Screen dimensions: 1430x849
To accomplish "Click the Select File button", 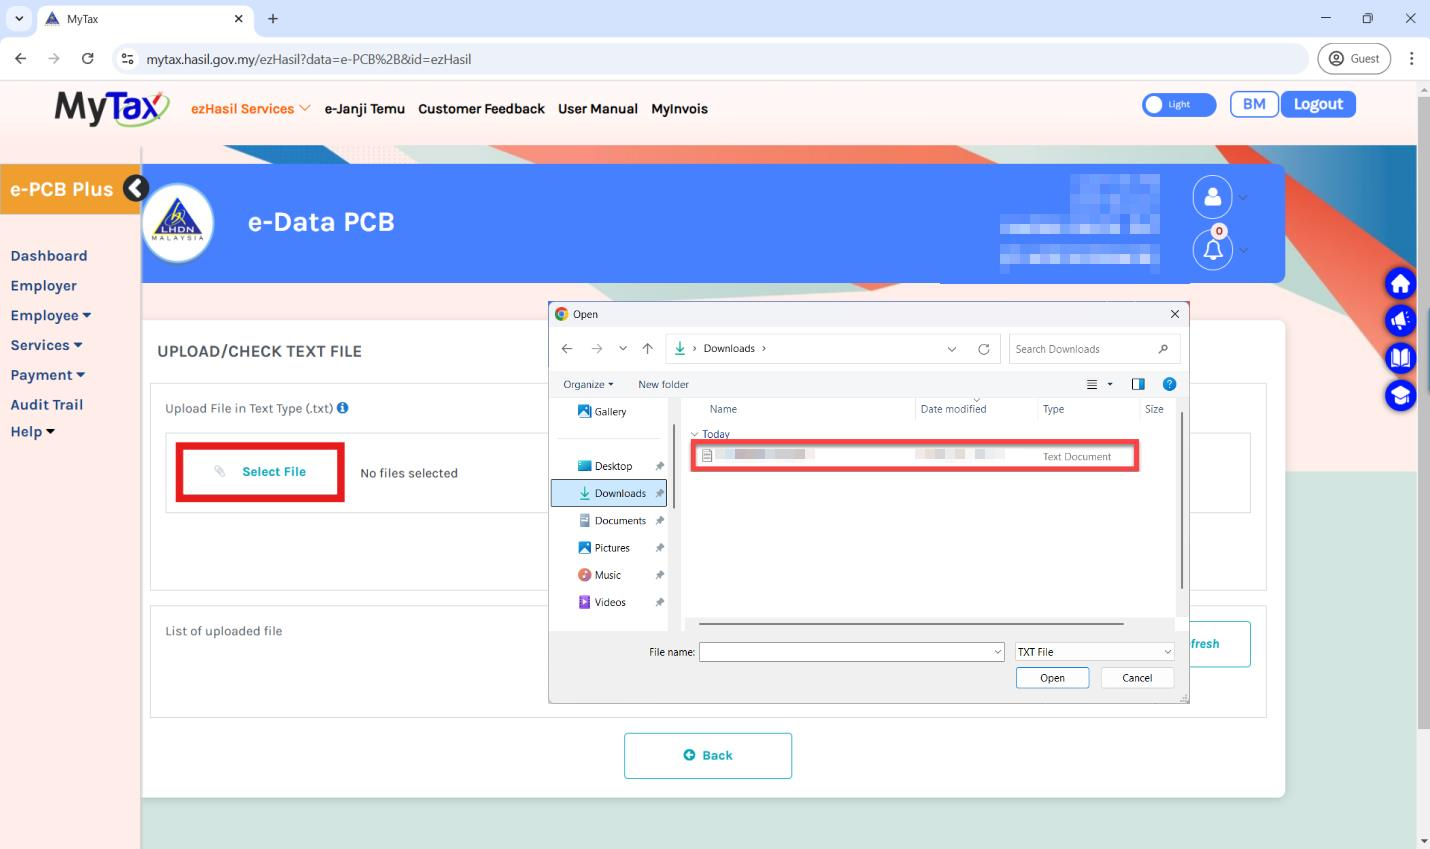I will pyautogui.click(x=260, y=471).
